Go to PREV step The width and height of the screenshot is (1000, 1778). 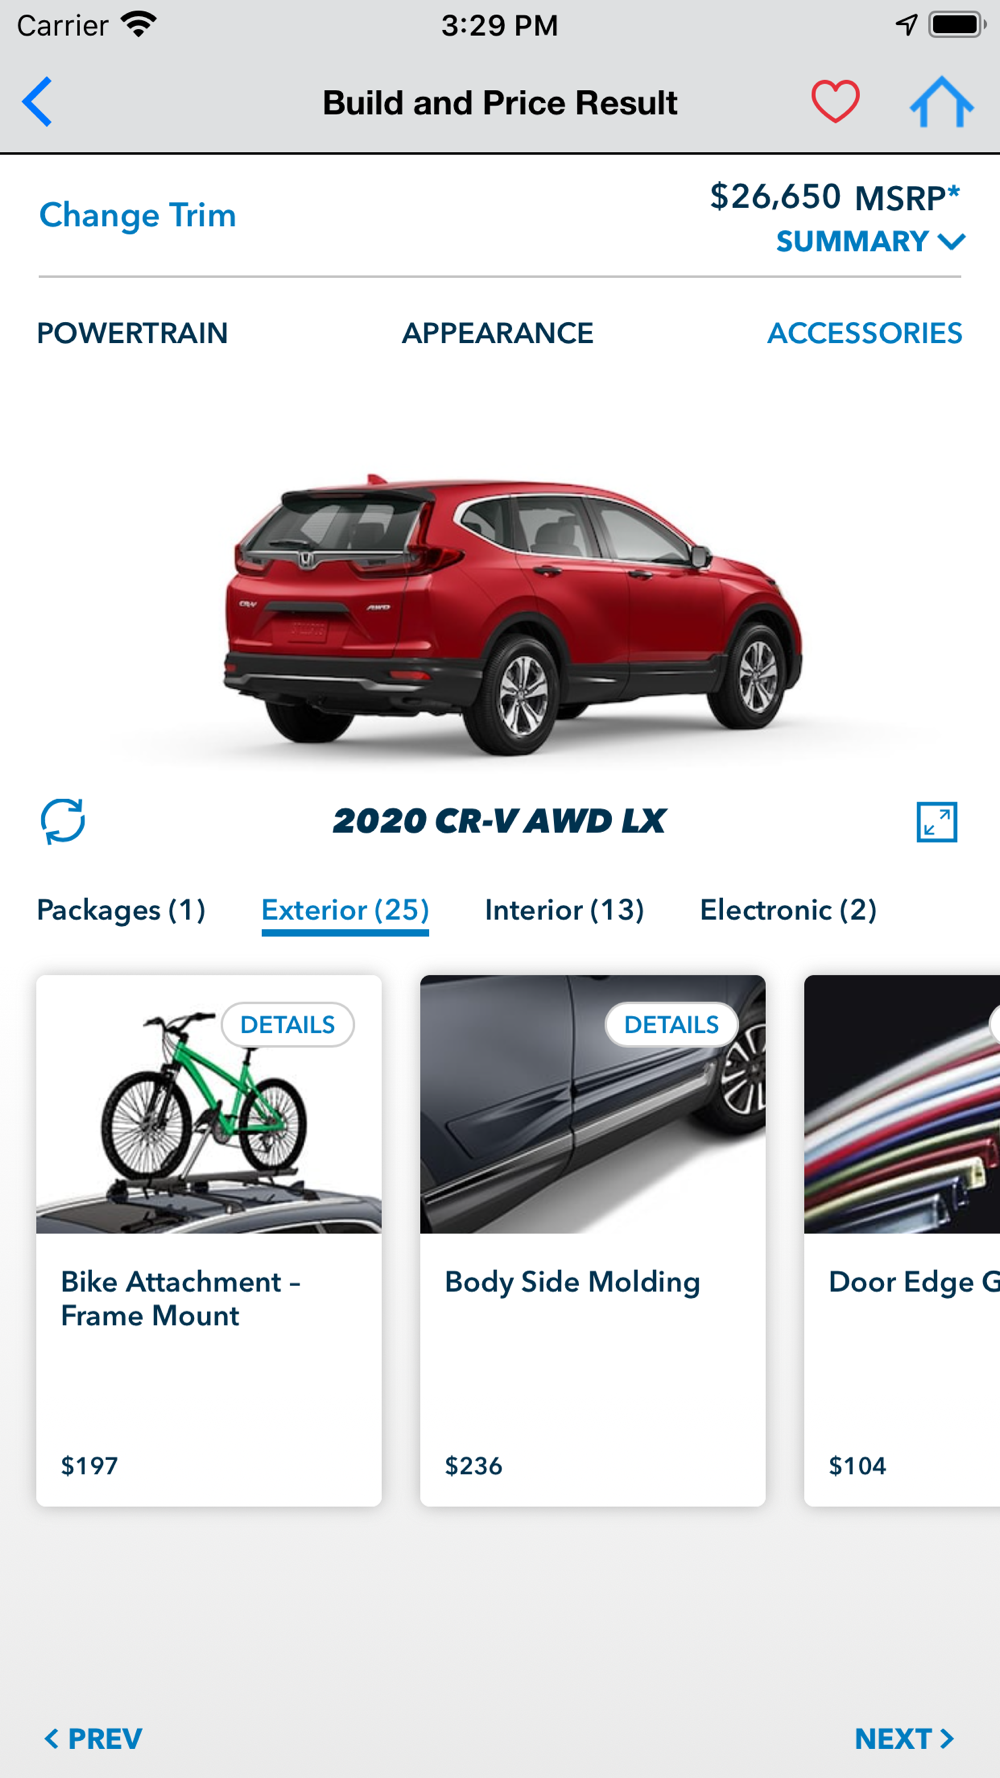93,1739
